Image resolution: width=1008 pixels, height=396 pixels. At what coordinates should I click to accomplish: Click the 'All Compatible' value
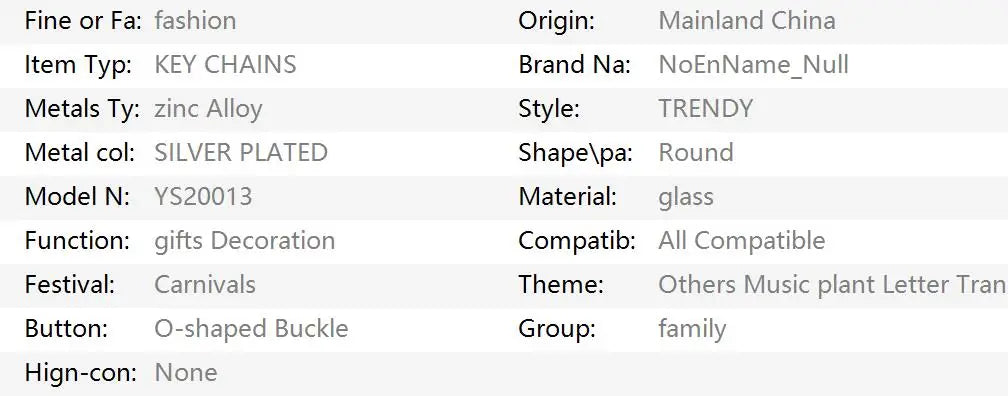(742, 241)
